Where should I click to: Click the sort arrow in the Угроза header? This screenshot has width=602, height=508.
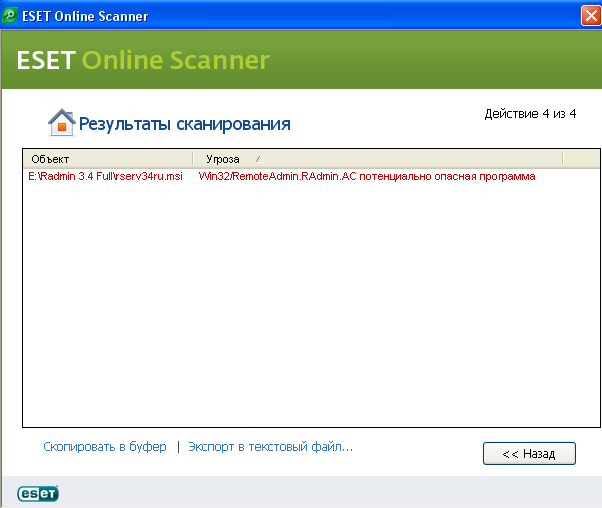[258, 159]
